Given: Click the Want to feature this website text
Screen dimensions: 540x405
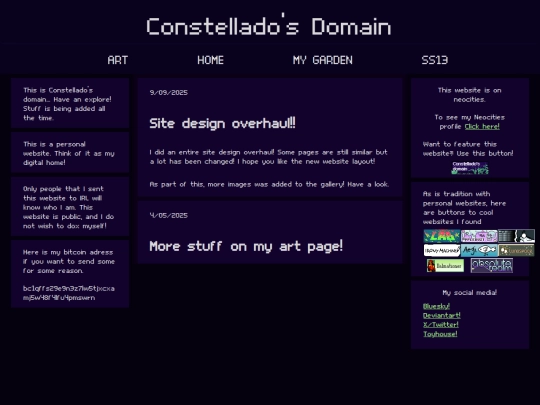Looking at the screenshot, I should tap(468, 148).
